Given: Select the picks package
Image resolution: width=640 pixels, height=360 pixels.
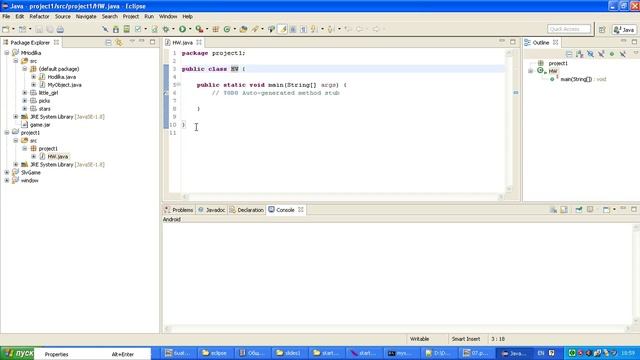Looking at the screenshot, I should coord(44,101).
